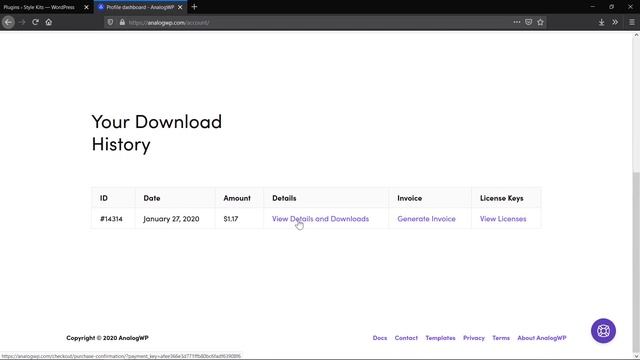This screenshot has width=640, height=360.
Task: Restore down the browser window
Action: [611, 7]
